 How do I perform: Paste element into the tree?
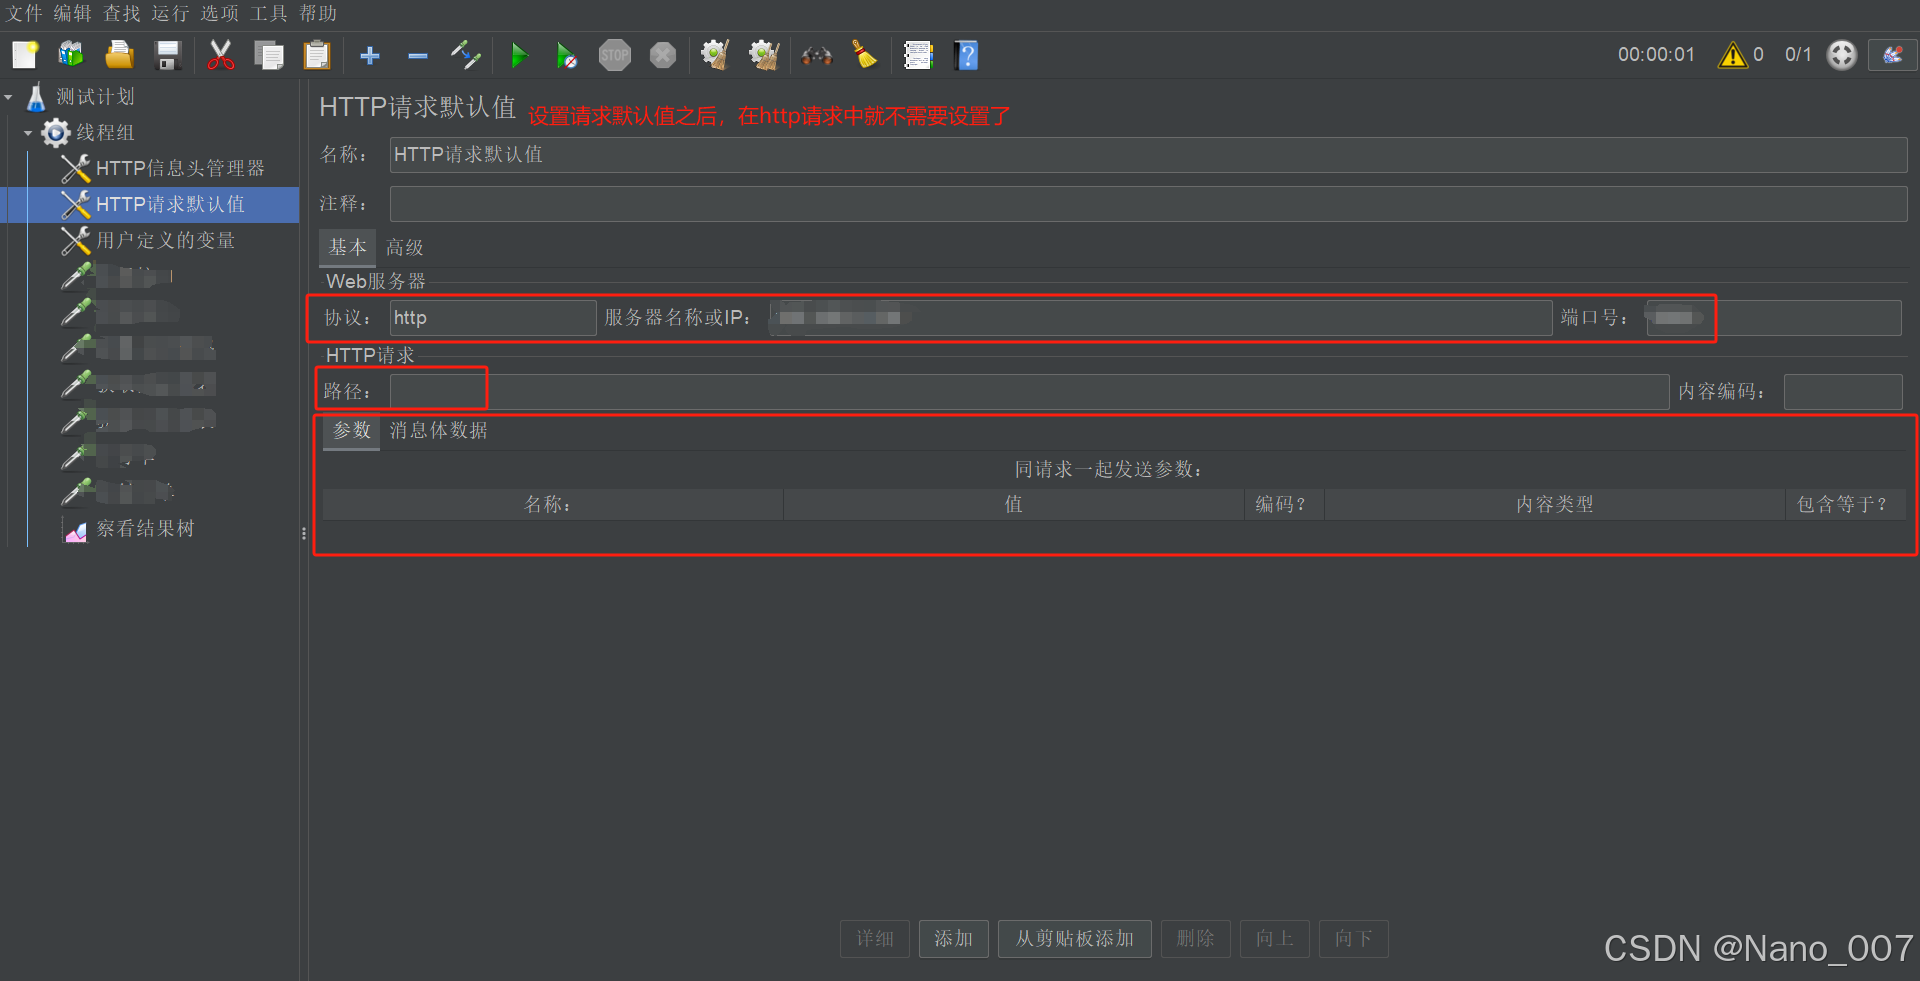coord(316,55)
